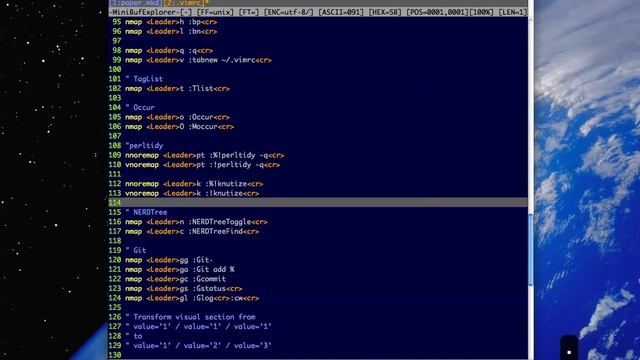
Task: Click the " NERDTree comment line
Action: coord(146,212)
